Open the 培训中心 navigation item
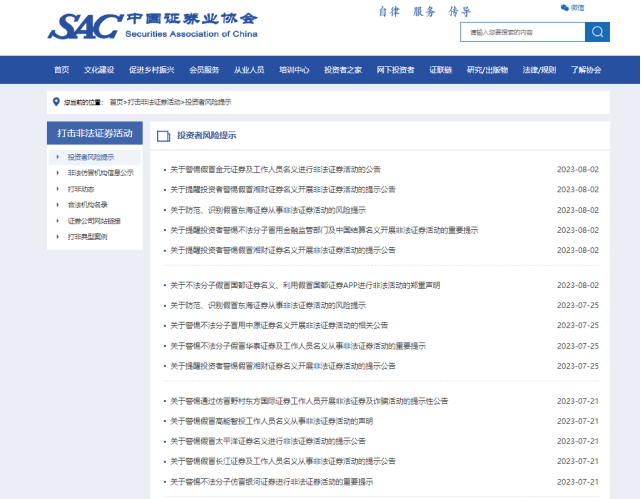The width and height of the screenshot is (641, 499). (294, 70)
